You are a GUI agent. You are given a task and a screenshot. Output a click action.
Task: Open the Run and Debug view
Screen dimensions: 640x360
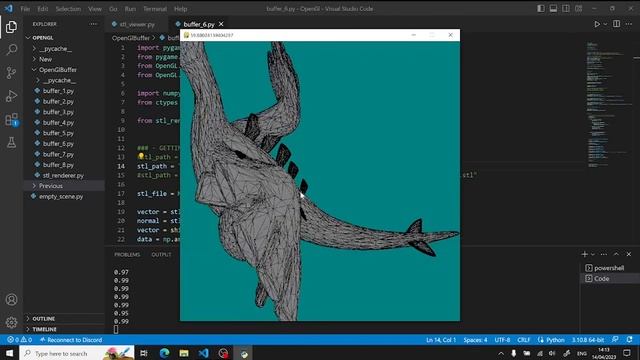[x=11, y=96]
